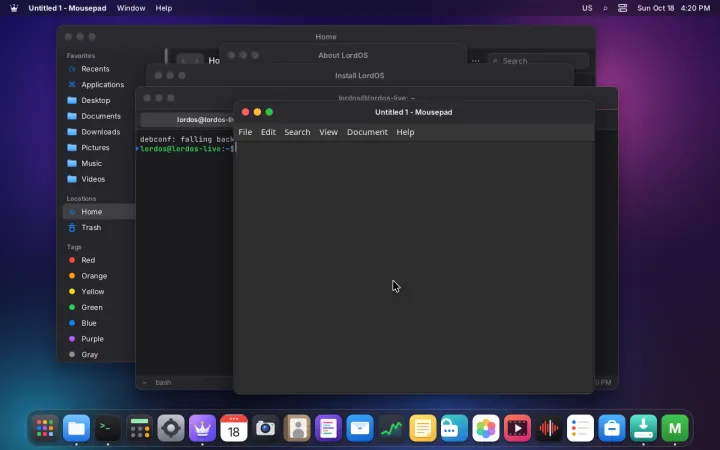Open the calculator from the dock
The image size is (720, 450).
140,428
